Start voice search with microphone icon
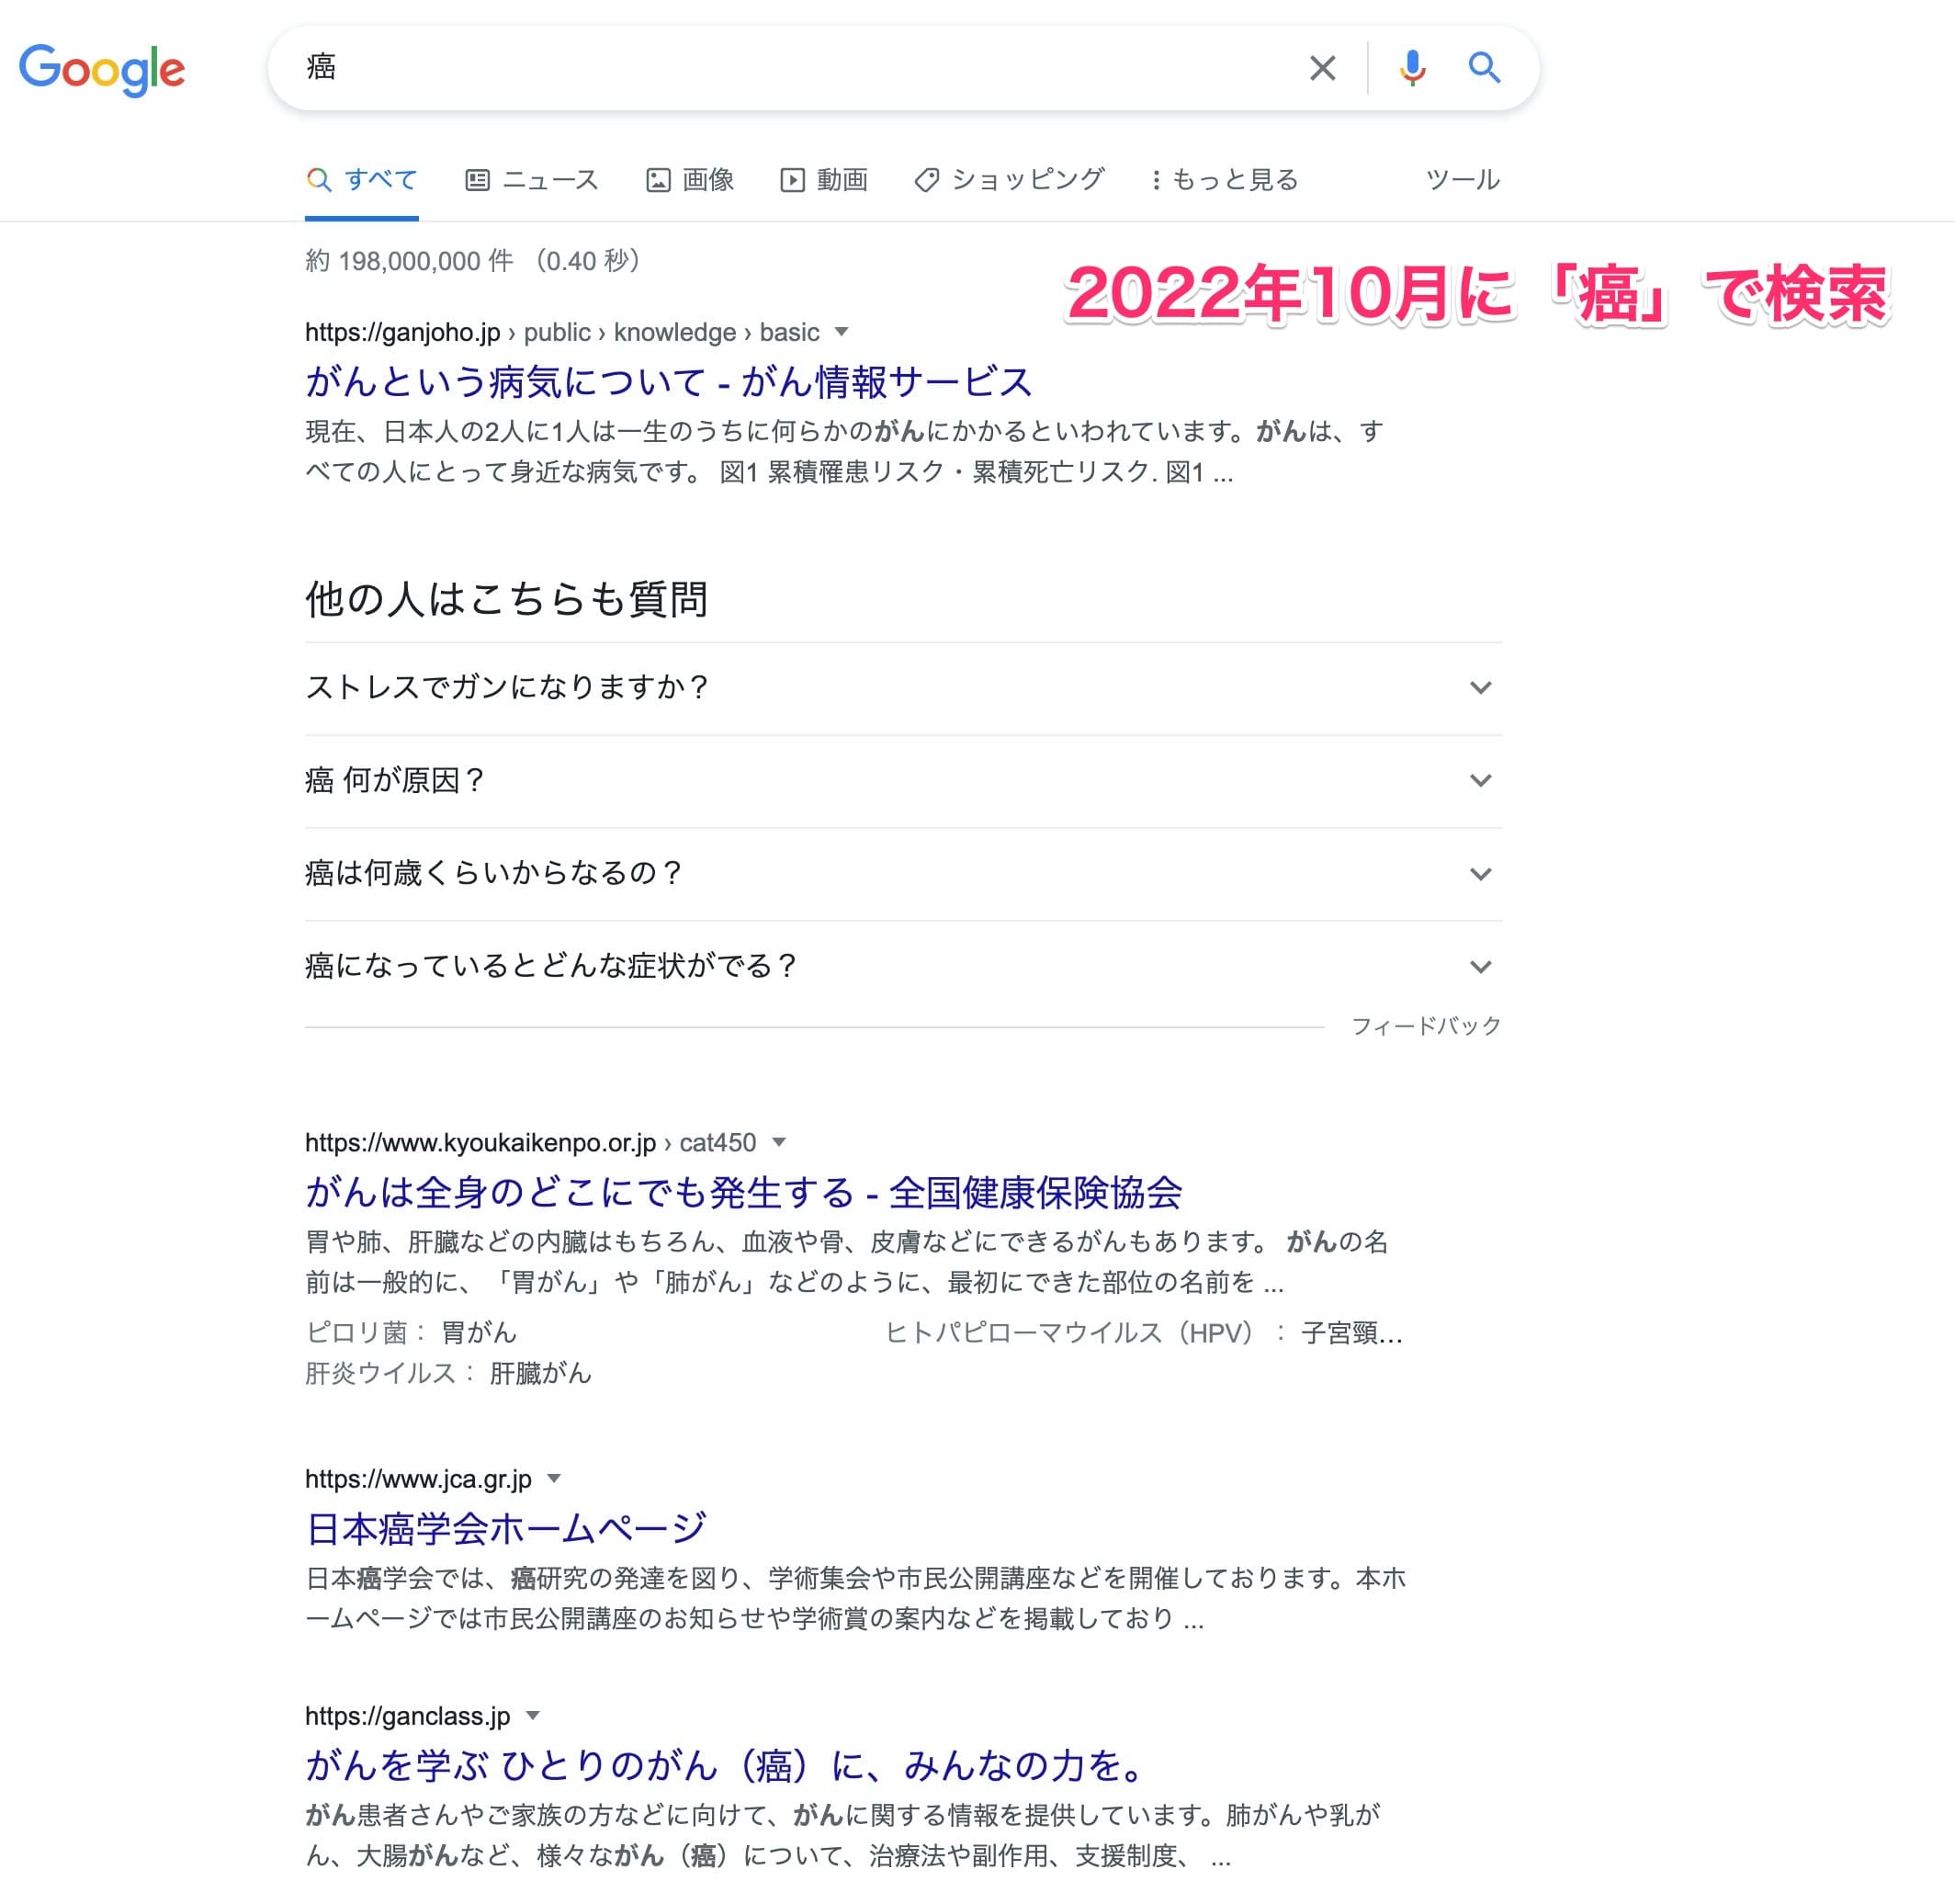This screenshot has height=1904, width=1955. [1412, 68]
